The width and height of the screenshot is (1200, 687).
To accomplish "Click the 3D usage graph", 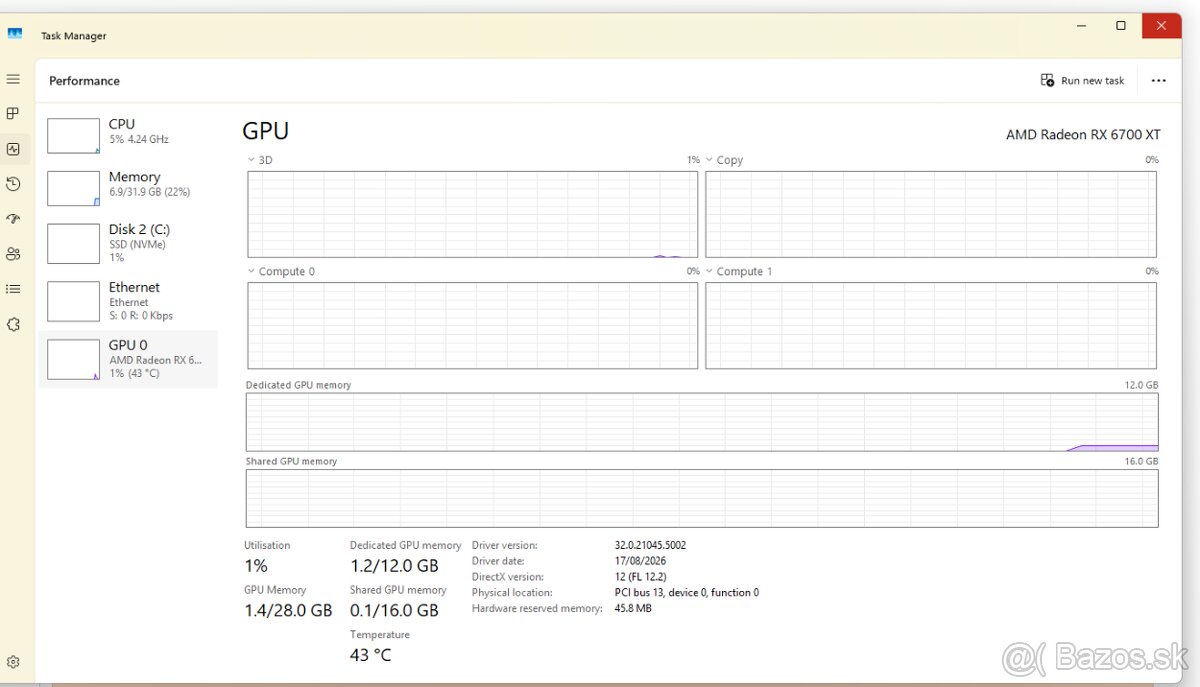I will point(473,214).
